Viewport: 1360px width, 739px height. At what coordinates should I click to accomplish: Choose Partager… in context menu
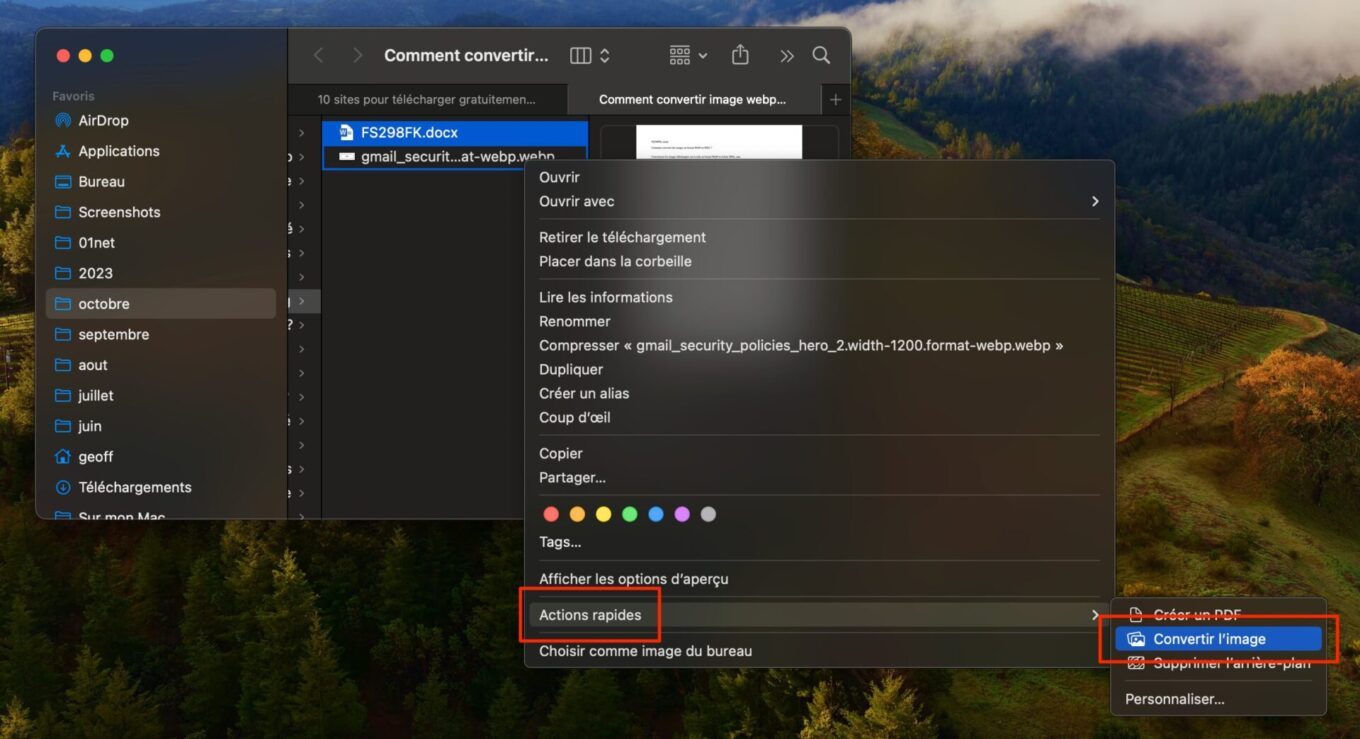click(572, 477)
